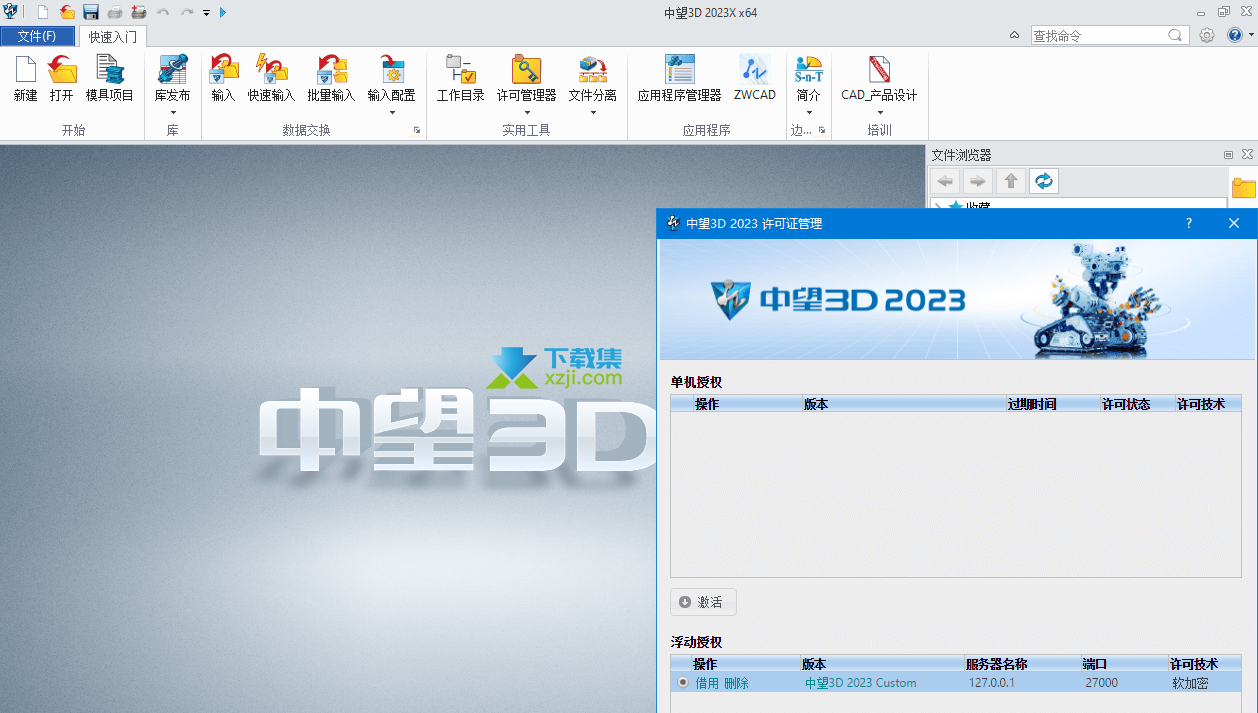The width and height of the screenshot is (1258, 713).
Task: Click Open folder in quick access toolbar
Action: pyautogui.click(x=67, y=12)
